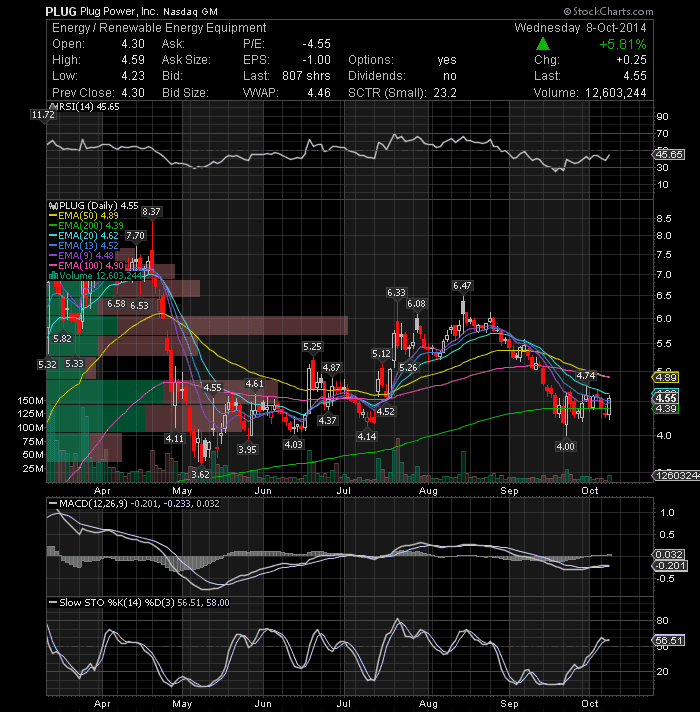Click the green up-triangle price change icon
This screenshot has width=700, height=712.
coord(542,44)
